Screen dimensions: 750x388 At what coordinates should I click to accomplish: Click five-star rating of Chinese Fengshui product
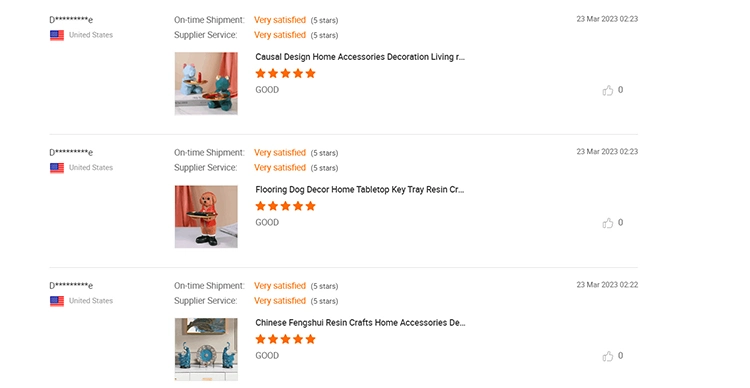tap(286, 339)
